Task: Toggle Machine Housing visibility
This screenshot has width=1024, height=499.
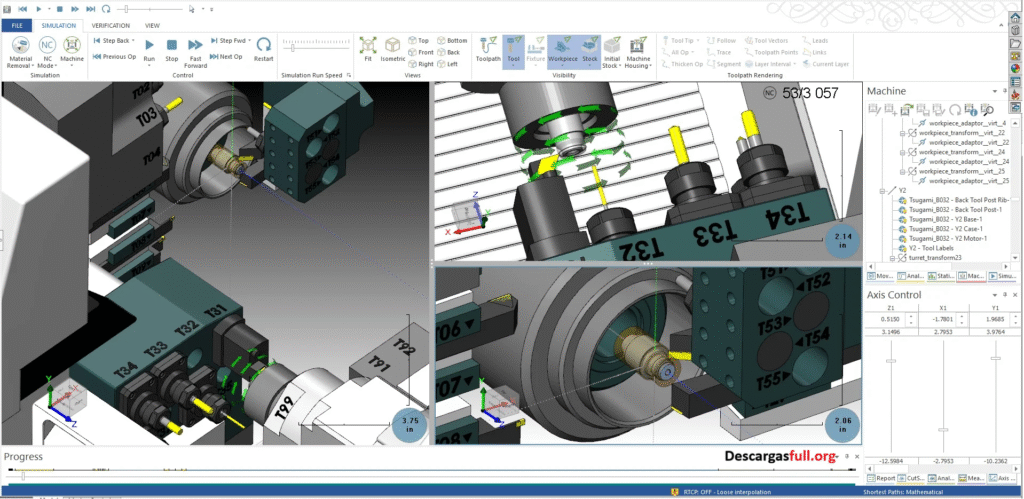Action: coord(638,53)
